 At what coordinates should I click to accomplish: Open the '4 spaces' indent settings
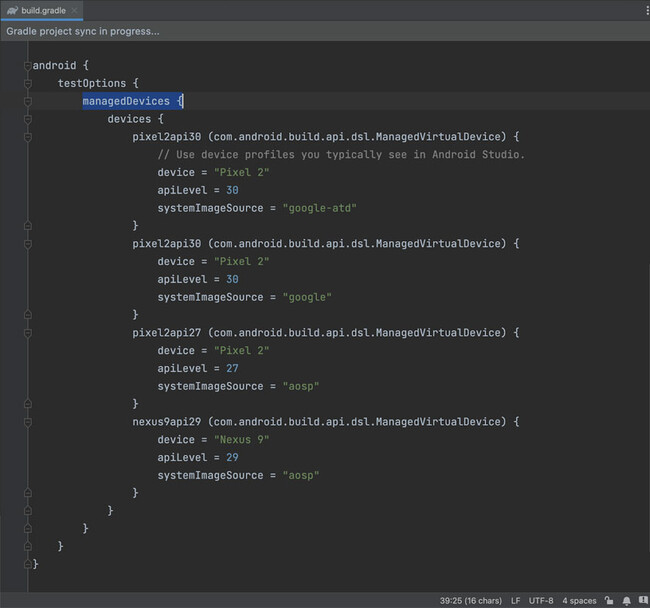(579, 601)
